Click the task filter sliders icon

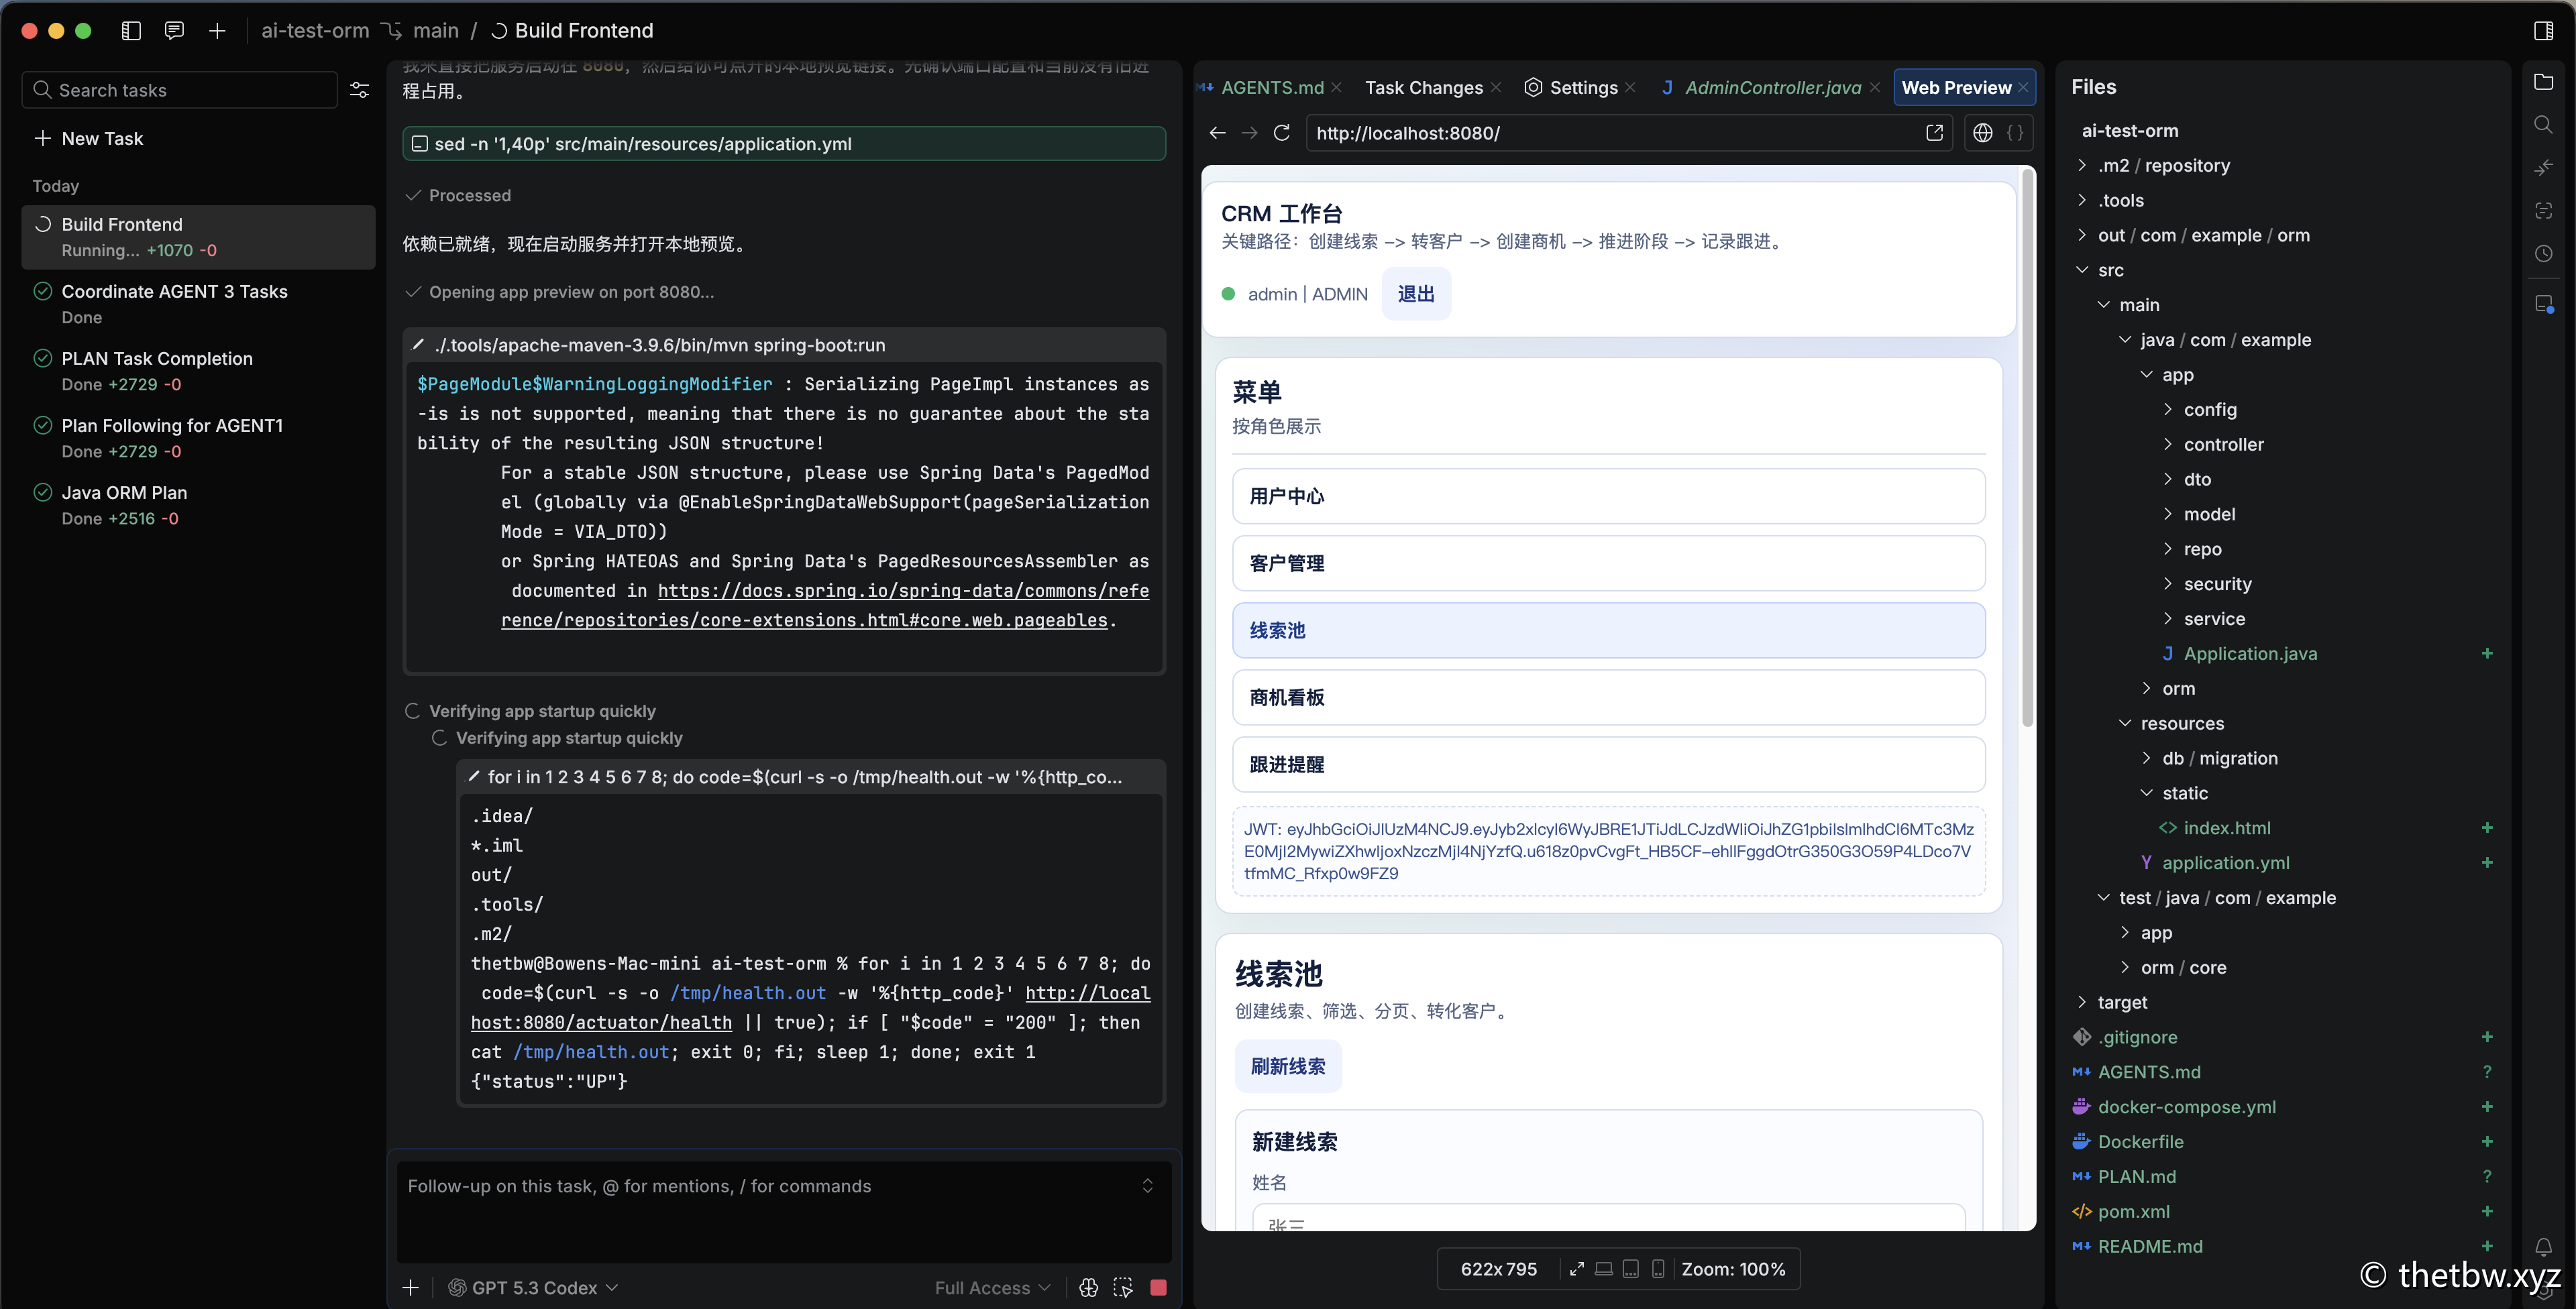click(359, 90)
